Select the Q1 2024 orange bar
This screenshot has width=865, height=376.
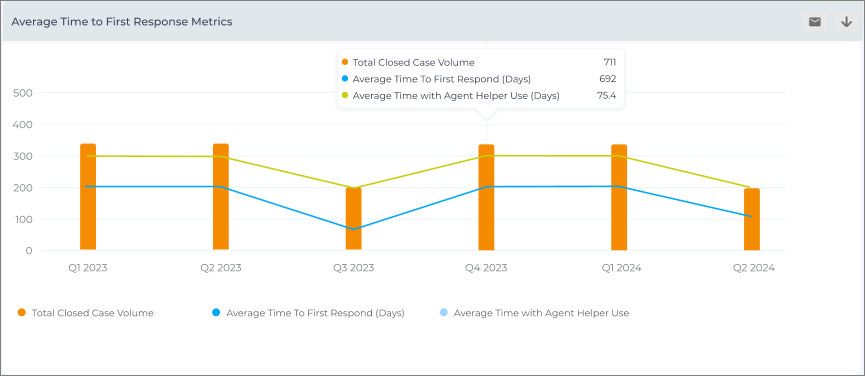[619, 197]
